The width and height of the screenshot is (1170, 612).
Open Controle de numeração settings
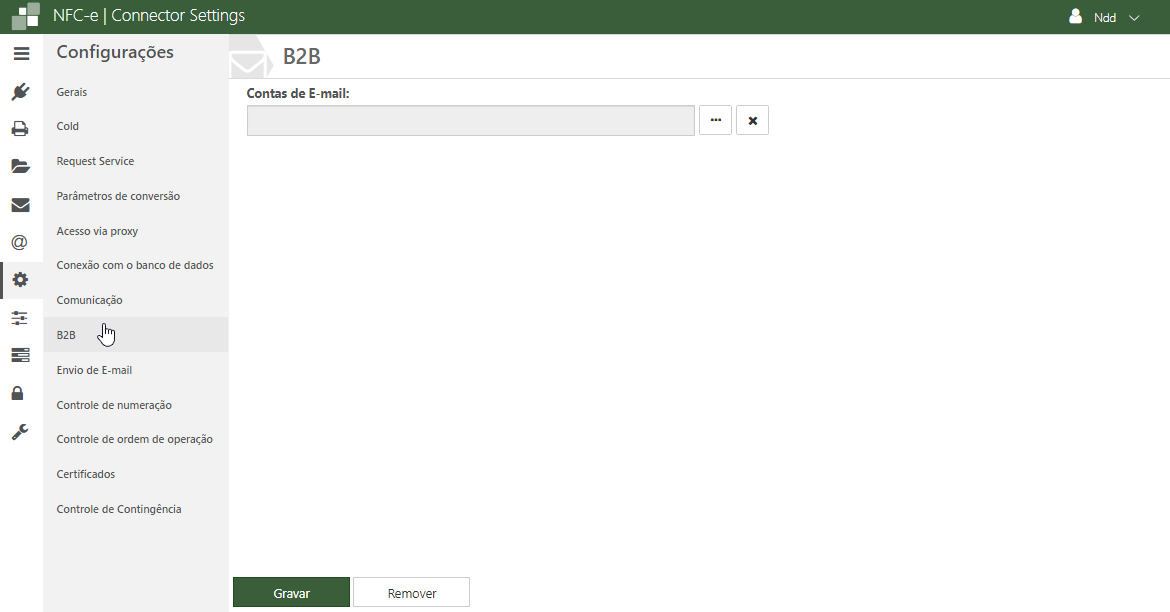114,405
